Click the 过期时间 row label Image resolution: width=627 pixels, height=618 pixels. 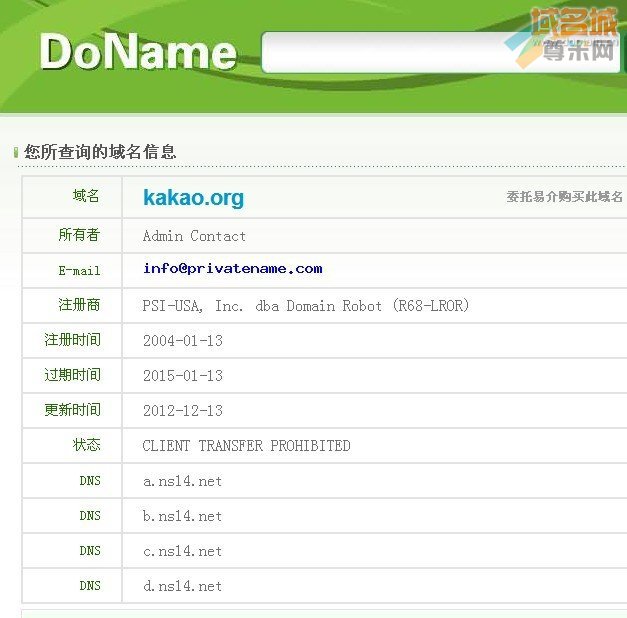coord(72,375)
